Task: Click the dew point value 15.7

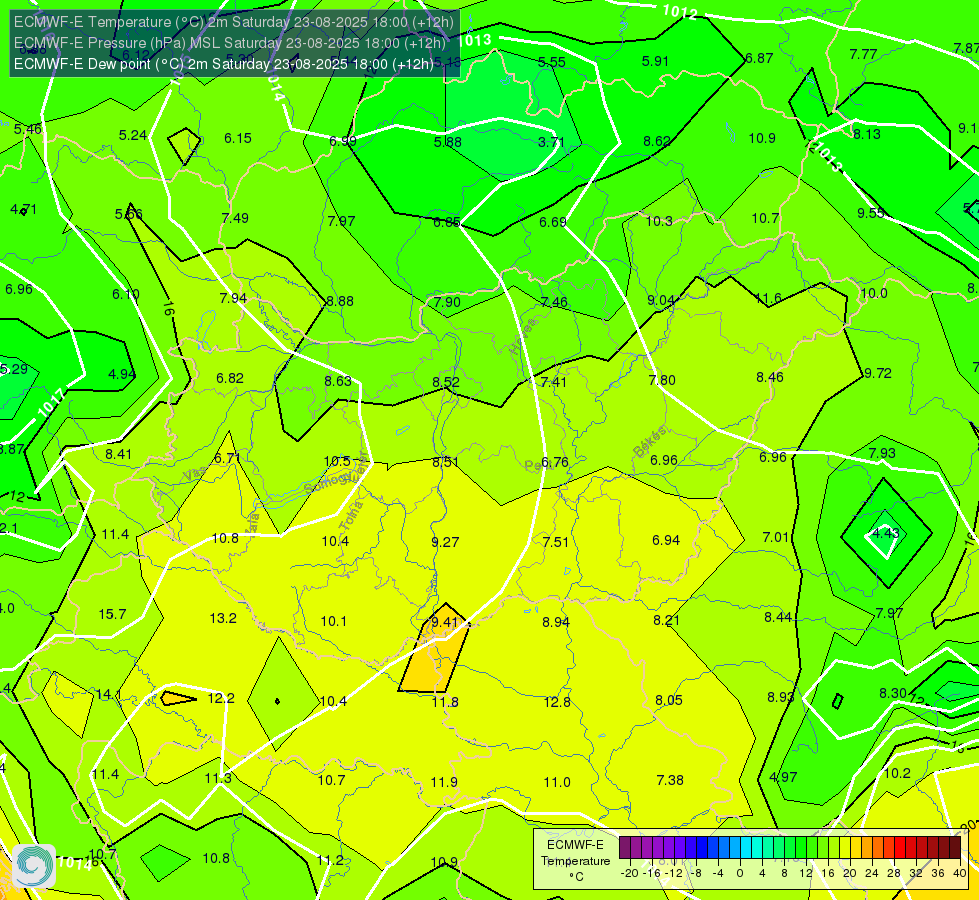Action: pos(112,614)
